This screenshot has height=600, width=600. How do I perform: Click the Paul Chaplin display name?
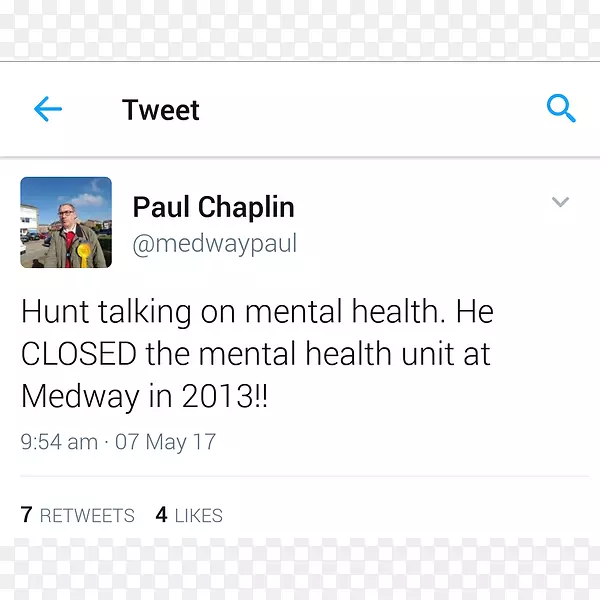[214, 207]
